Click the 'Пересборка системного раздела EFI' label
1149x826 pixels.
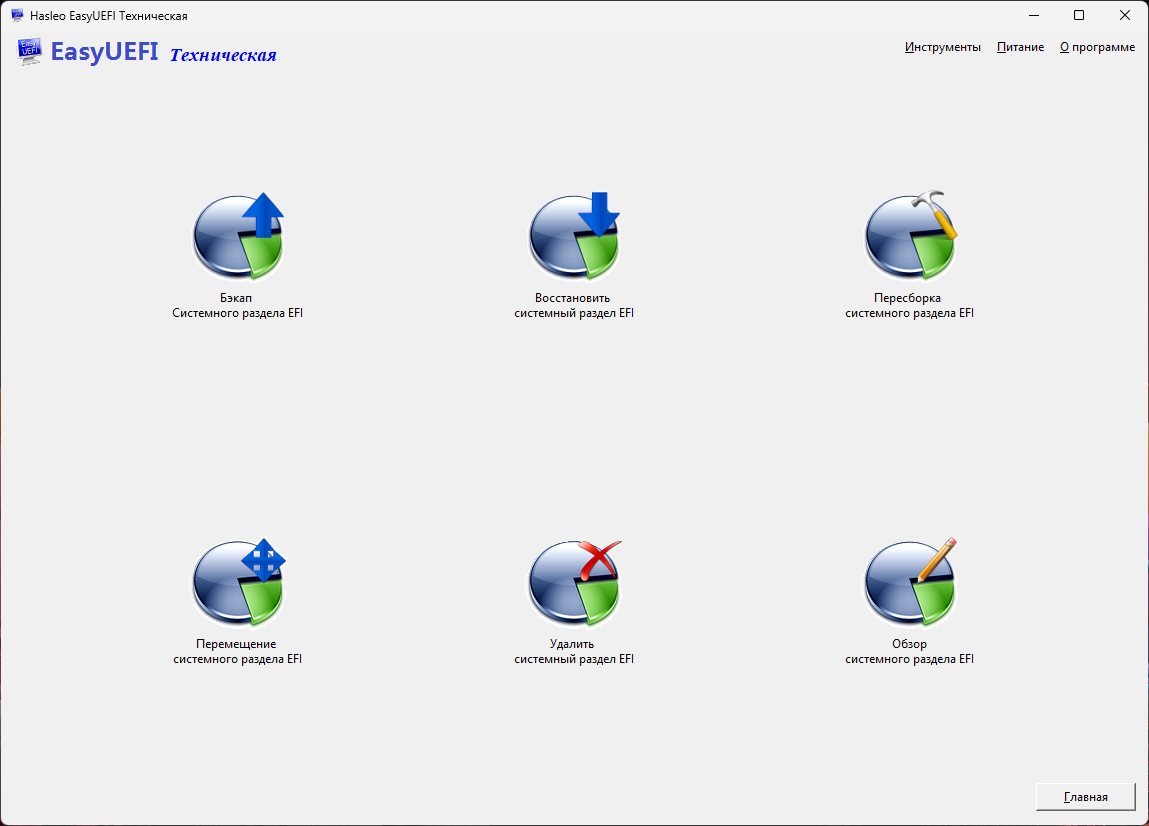pyautogui.click(x=909, y=306)
